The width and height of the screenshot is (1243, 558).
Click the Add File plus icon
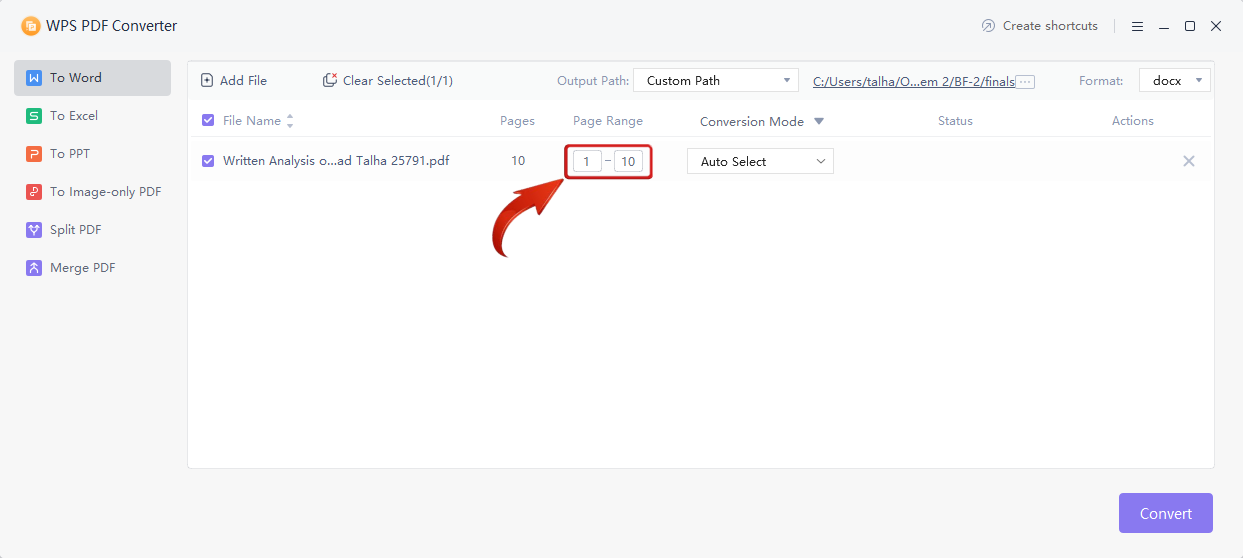click(207, 80)
